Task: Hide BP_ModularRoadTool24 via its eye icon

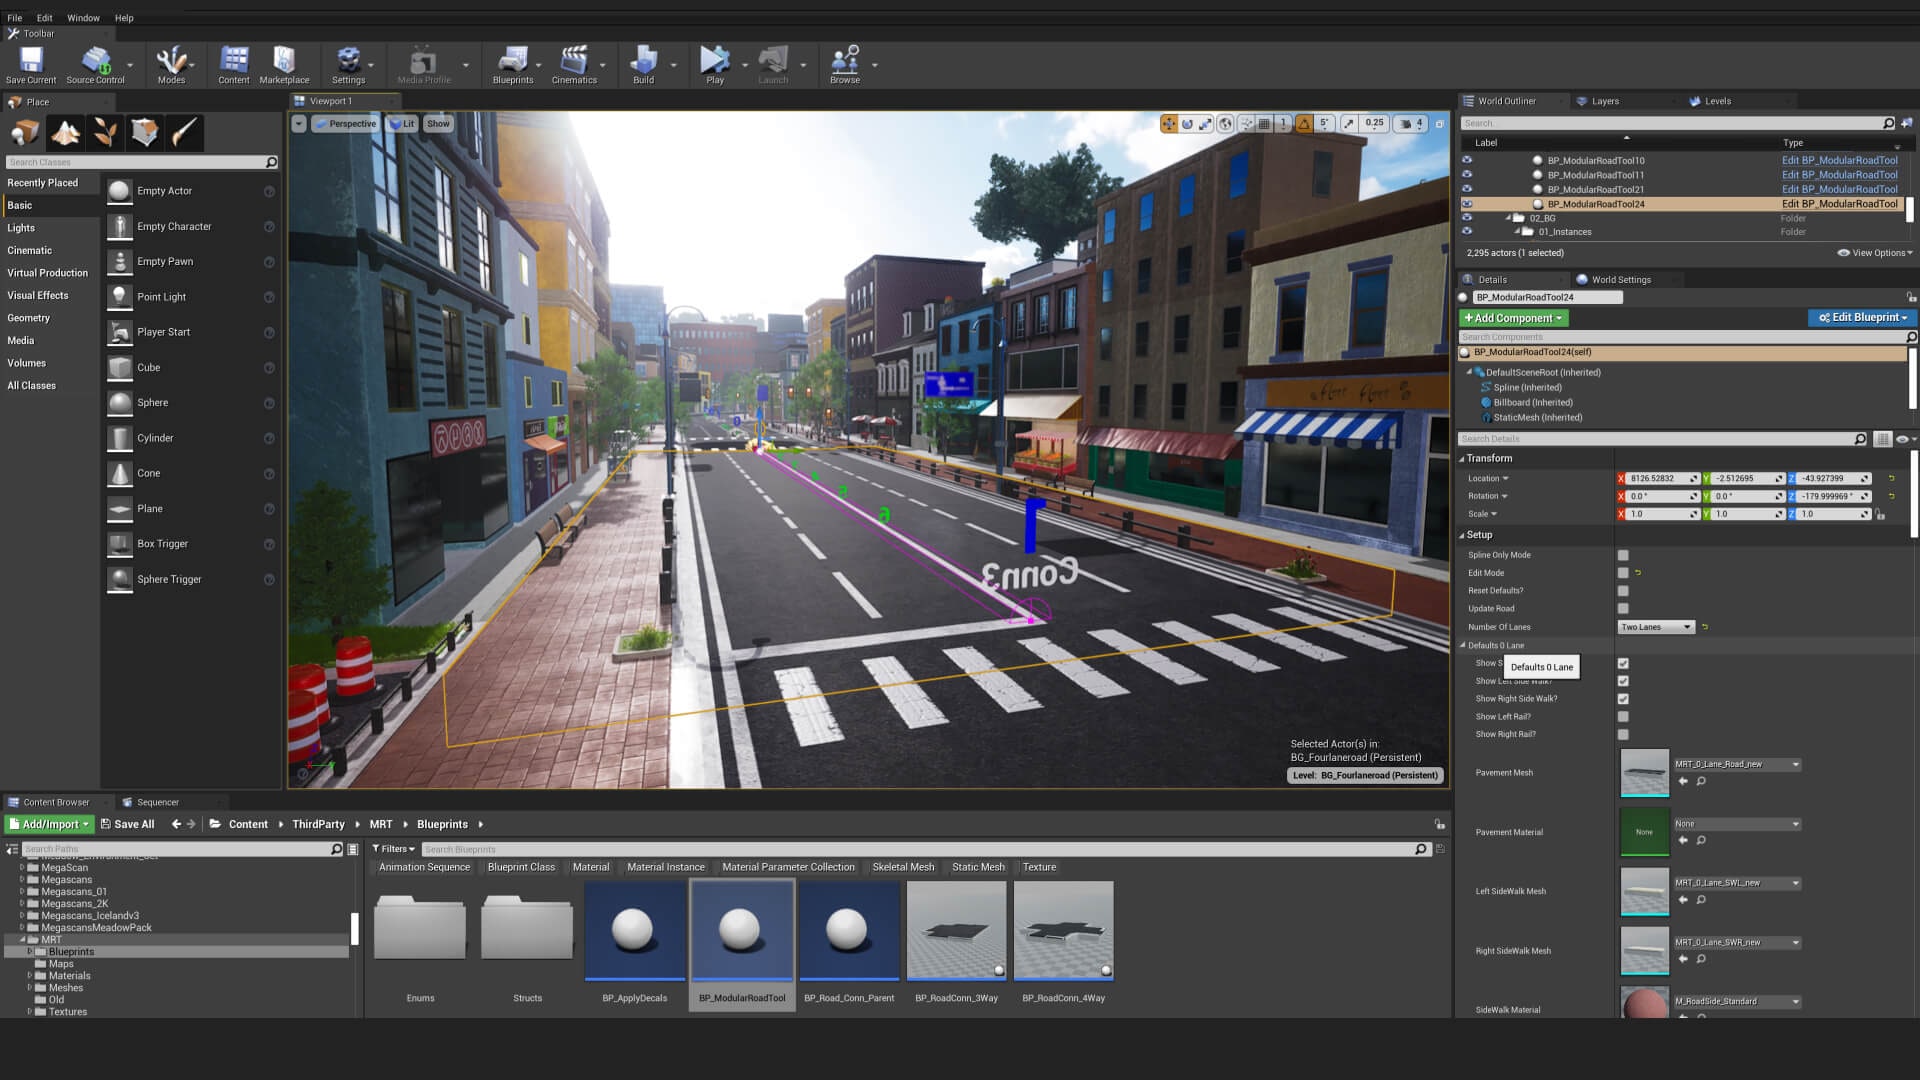Action: (x=1467, y=204)
